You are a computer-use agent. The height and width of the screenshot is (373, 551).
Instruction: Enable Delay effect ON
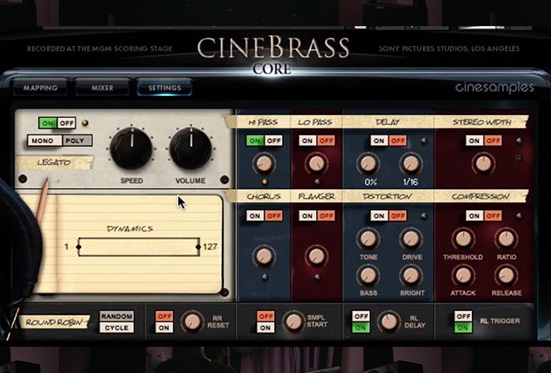(x=379, y=141)
